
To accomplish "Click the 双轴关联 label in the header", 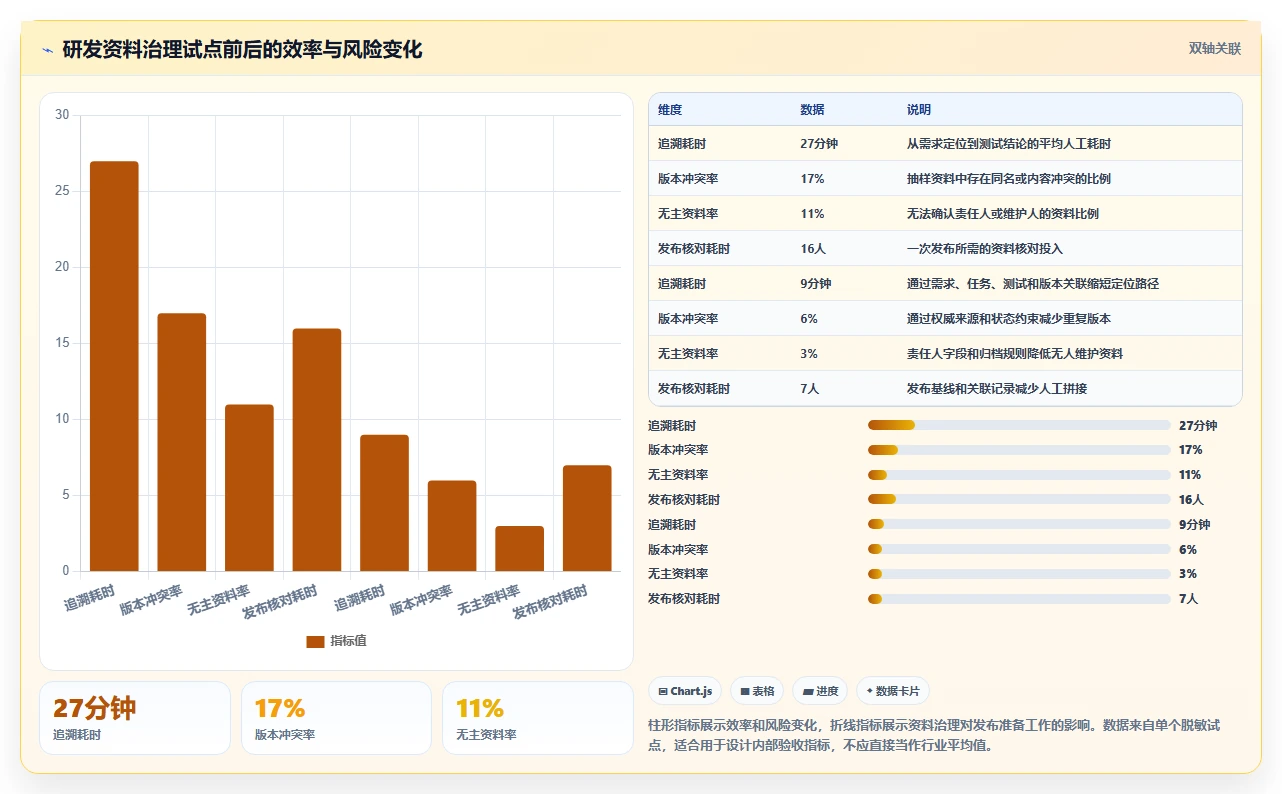I will [x=1214, y=49].
